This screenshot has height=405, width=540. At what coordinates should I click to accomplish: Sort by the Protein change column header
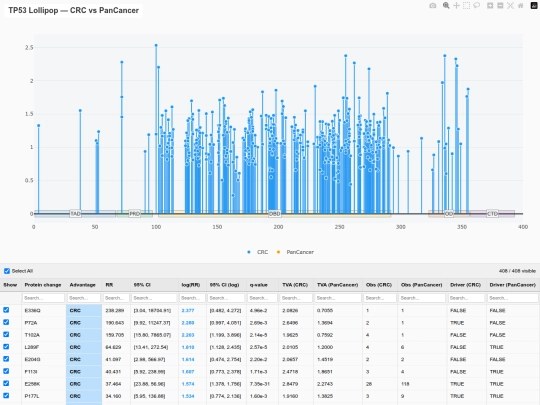click(43, 285)
